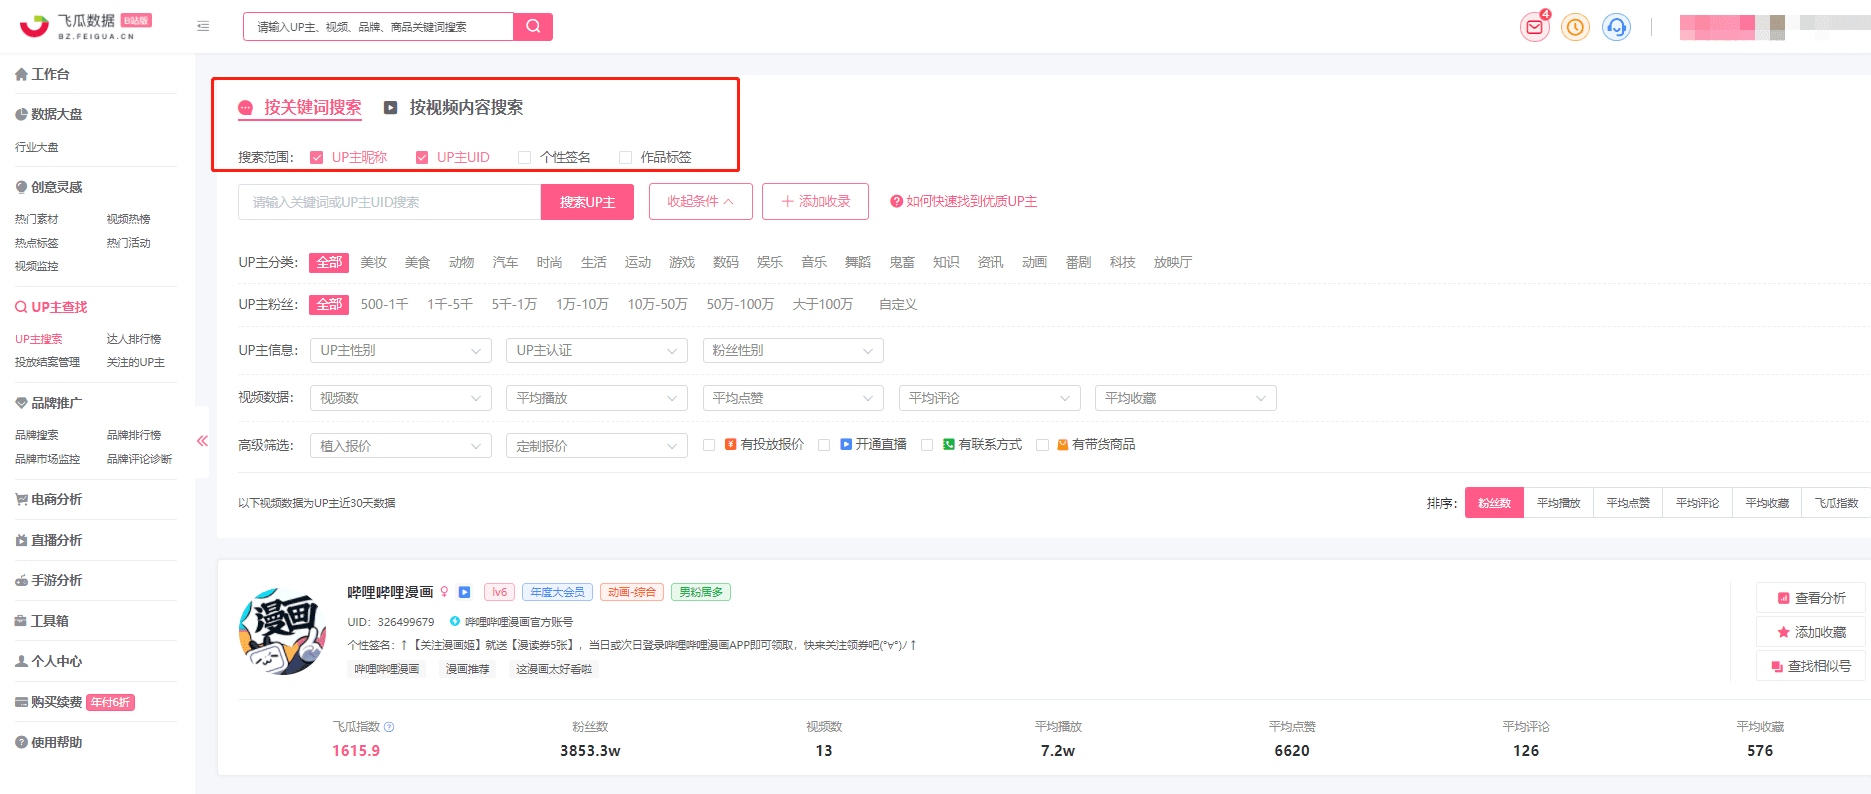
Task: Click the female gender icon next to 哔哩哔哩漫画
Action: click(x=445, y=592)
